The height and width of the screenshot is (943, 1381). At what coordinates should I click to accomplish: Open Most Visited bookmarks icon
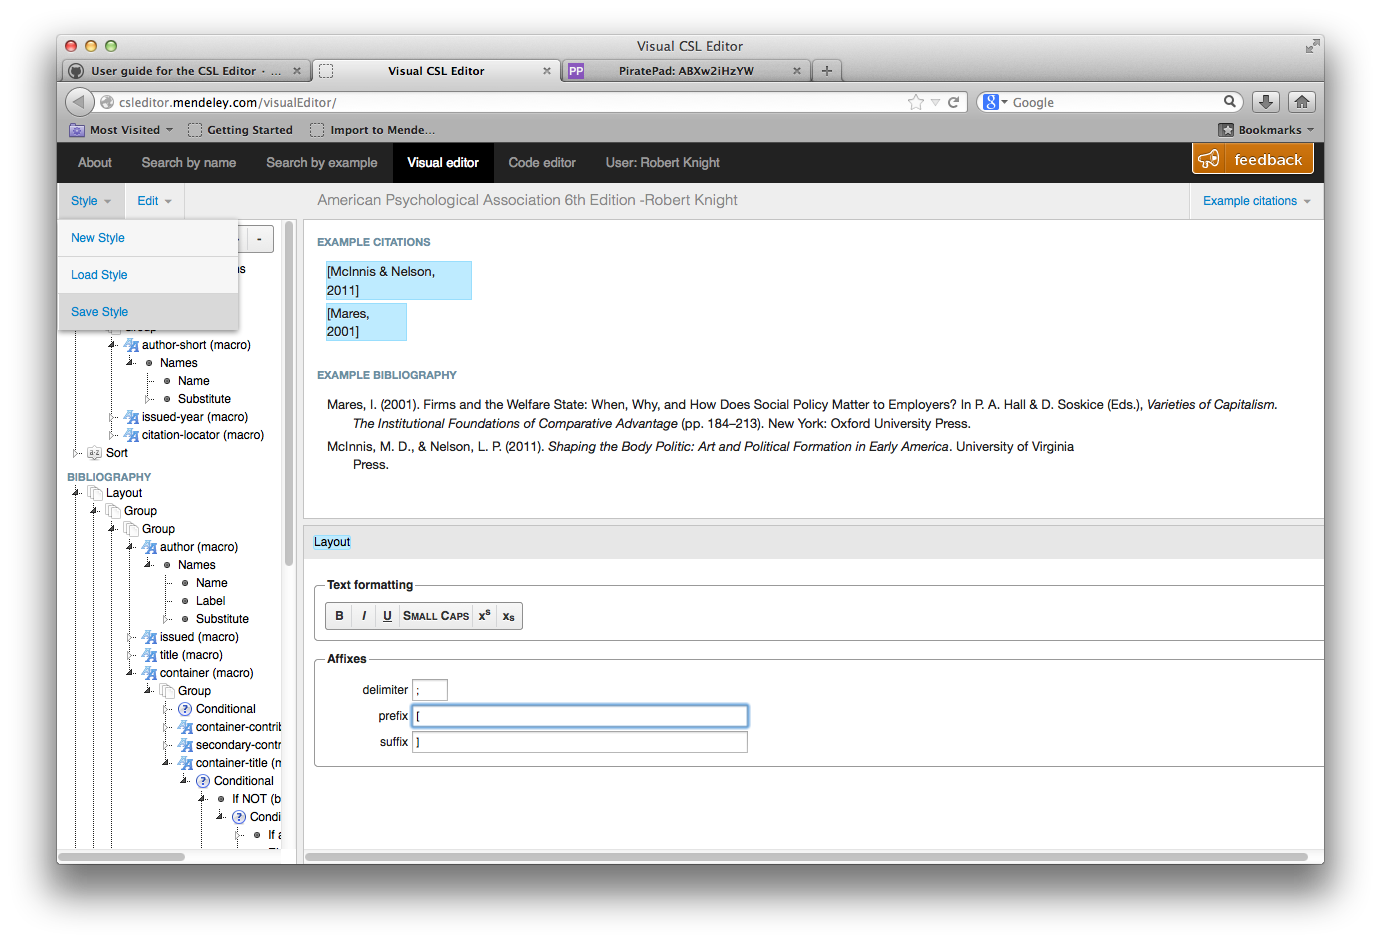pos(77,130)
